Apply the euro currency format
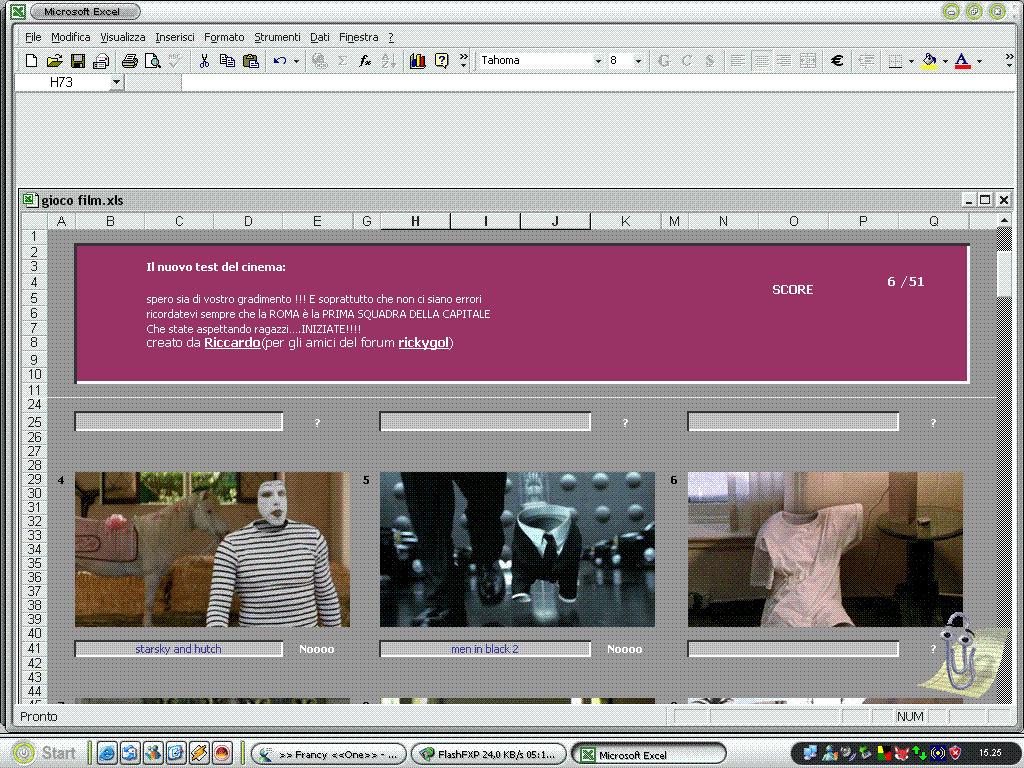 837,61
